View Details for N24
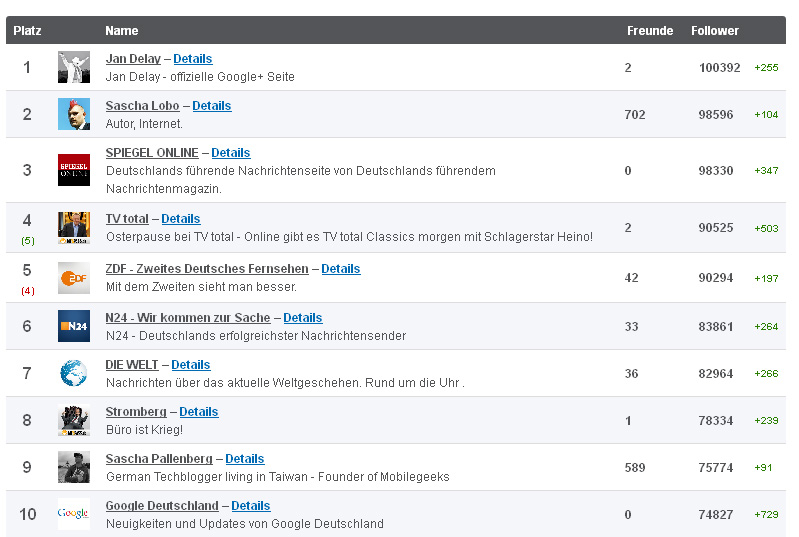This screenshot has width=799, height=537. (303, 317)
